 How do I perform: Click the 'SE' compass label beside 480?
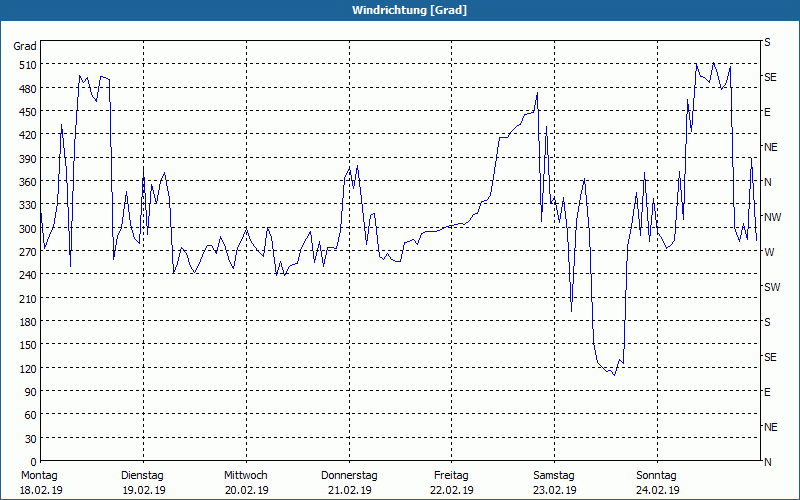(770, 78)
